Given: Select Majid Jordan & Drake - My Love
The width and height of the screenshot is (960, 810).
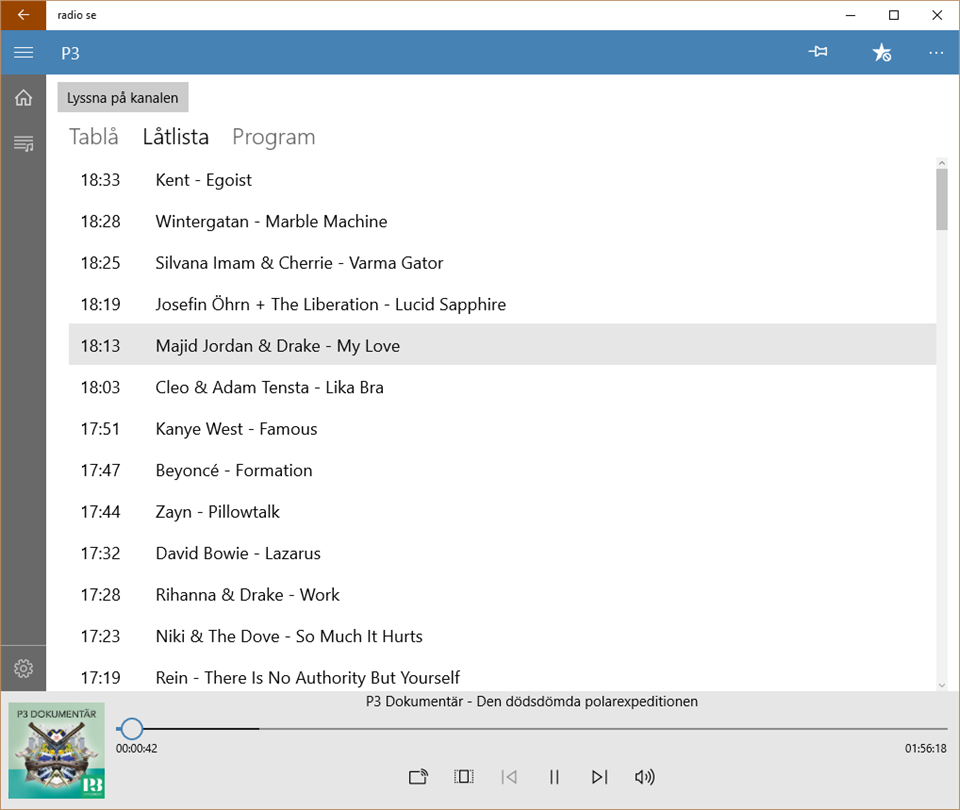Looking at the screenshot, I should (502, 346).
